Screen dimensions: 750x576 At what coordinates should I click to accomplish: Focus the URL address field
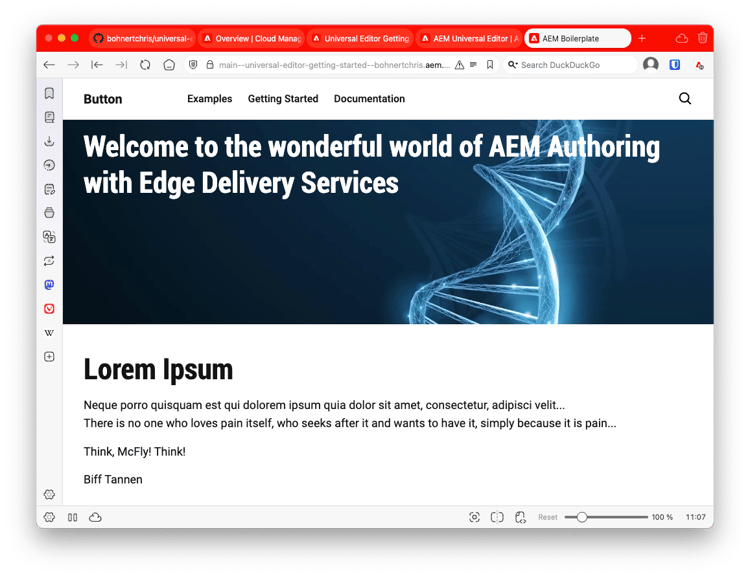tap(334, 65)
